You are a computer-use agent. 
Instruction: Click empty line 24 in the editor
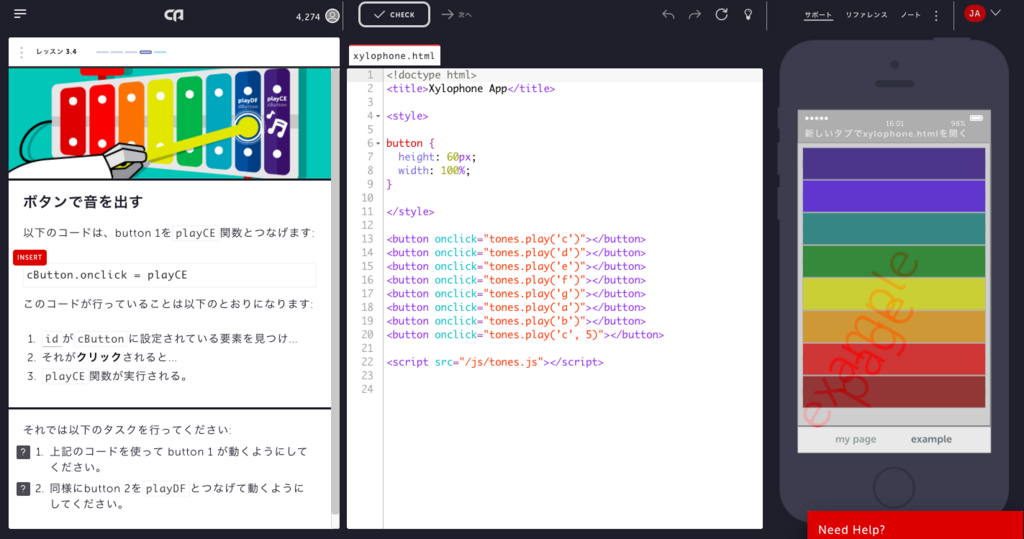click(x=572, y=389)
